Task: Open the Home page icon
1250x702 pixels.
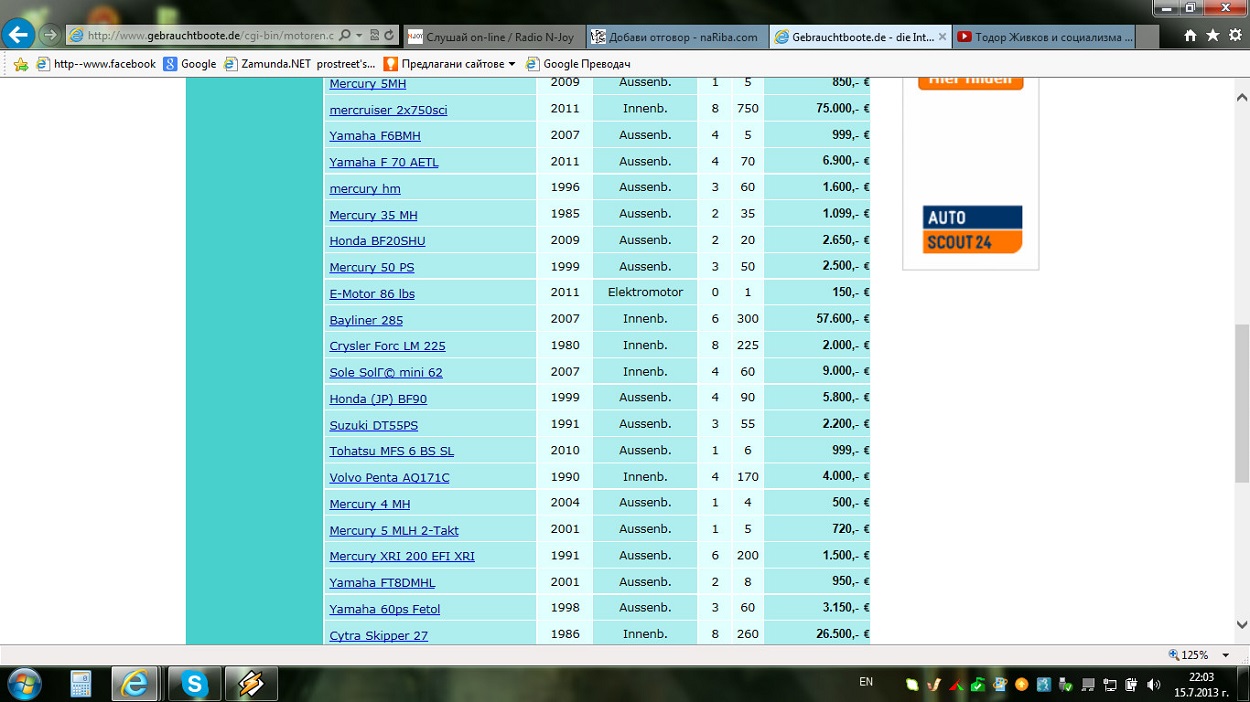Action: (x=1190, y=36)
